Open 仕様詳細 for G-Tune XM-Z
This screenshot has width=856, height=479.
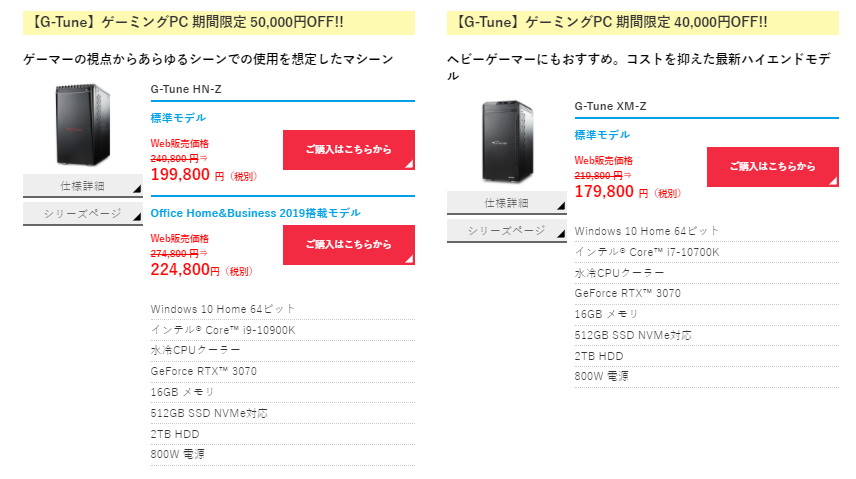[507, 203]
